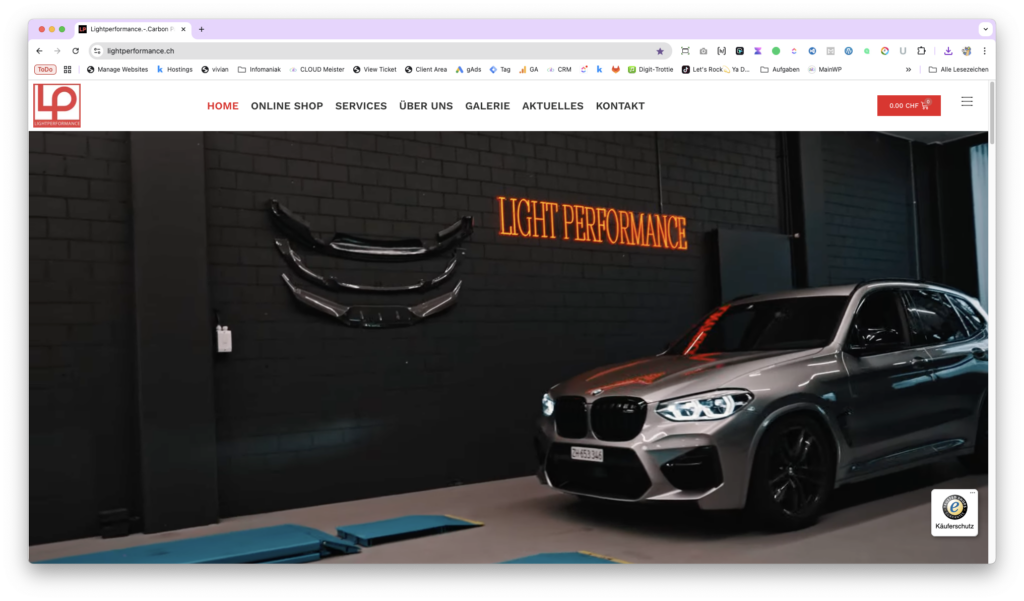The image size is (1024, 601).
Task: Open MainWP bookmark
Action: pos(825,69)
